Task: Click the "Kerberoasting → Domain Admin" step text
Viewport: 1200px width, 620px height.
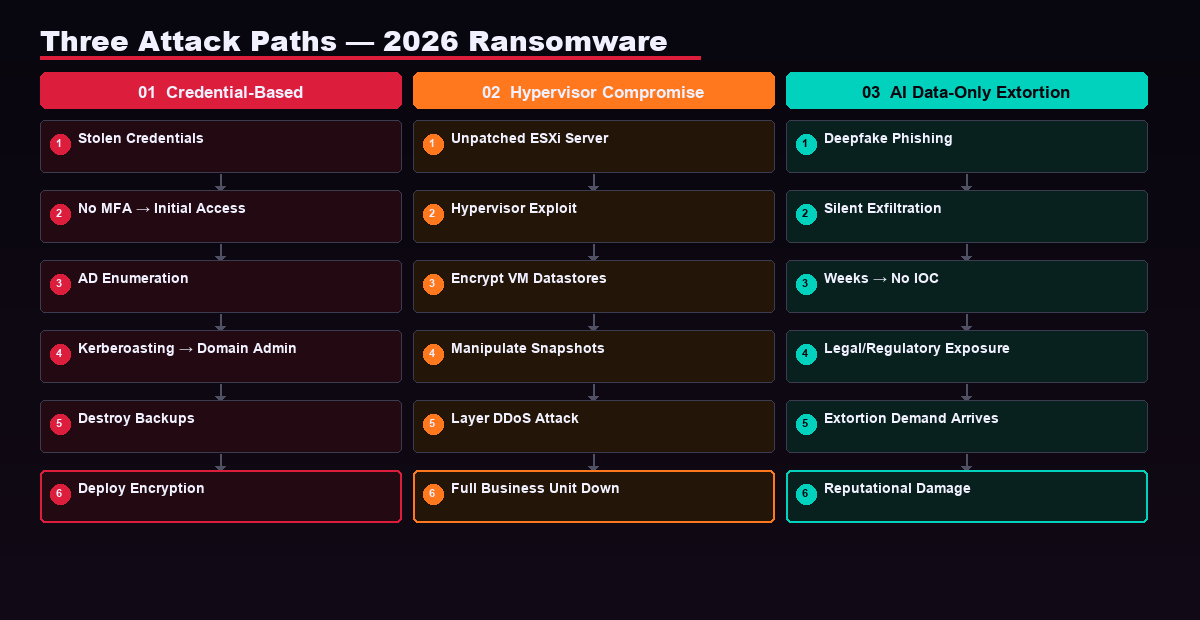Action: click(187, 348)
